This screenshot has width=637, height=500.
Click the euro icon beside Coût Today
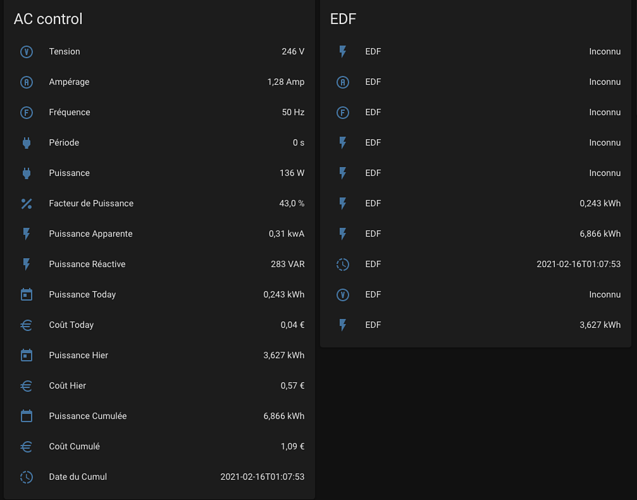pos(26,325)
